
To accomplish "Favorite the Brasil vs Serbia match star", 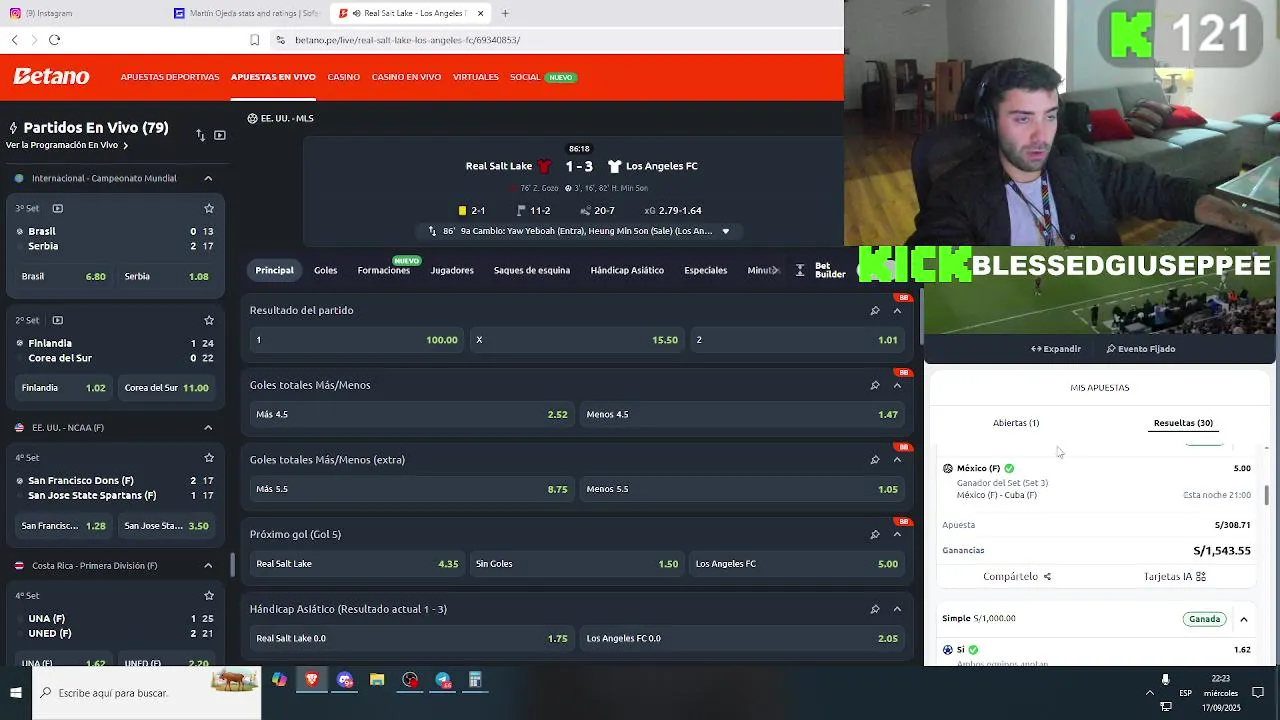I will click(x=209, y=208).
